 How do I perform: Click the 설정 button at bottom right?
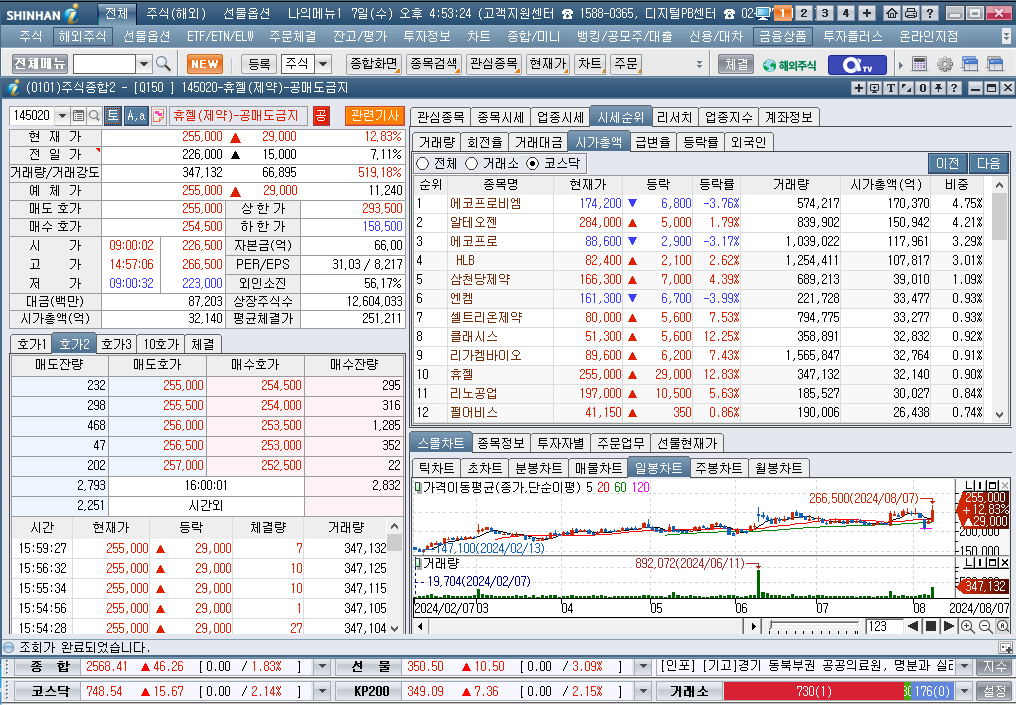[x=995, y=691]
